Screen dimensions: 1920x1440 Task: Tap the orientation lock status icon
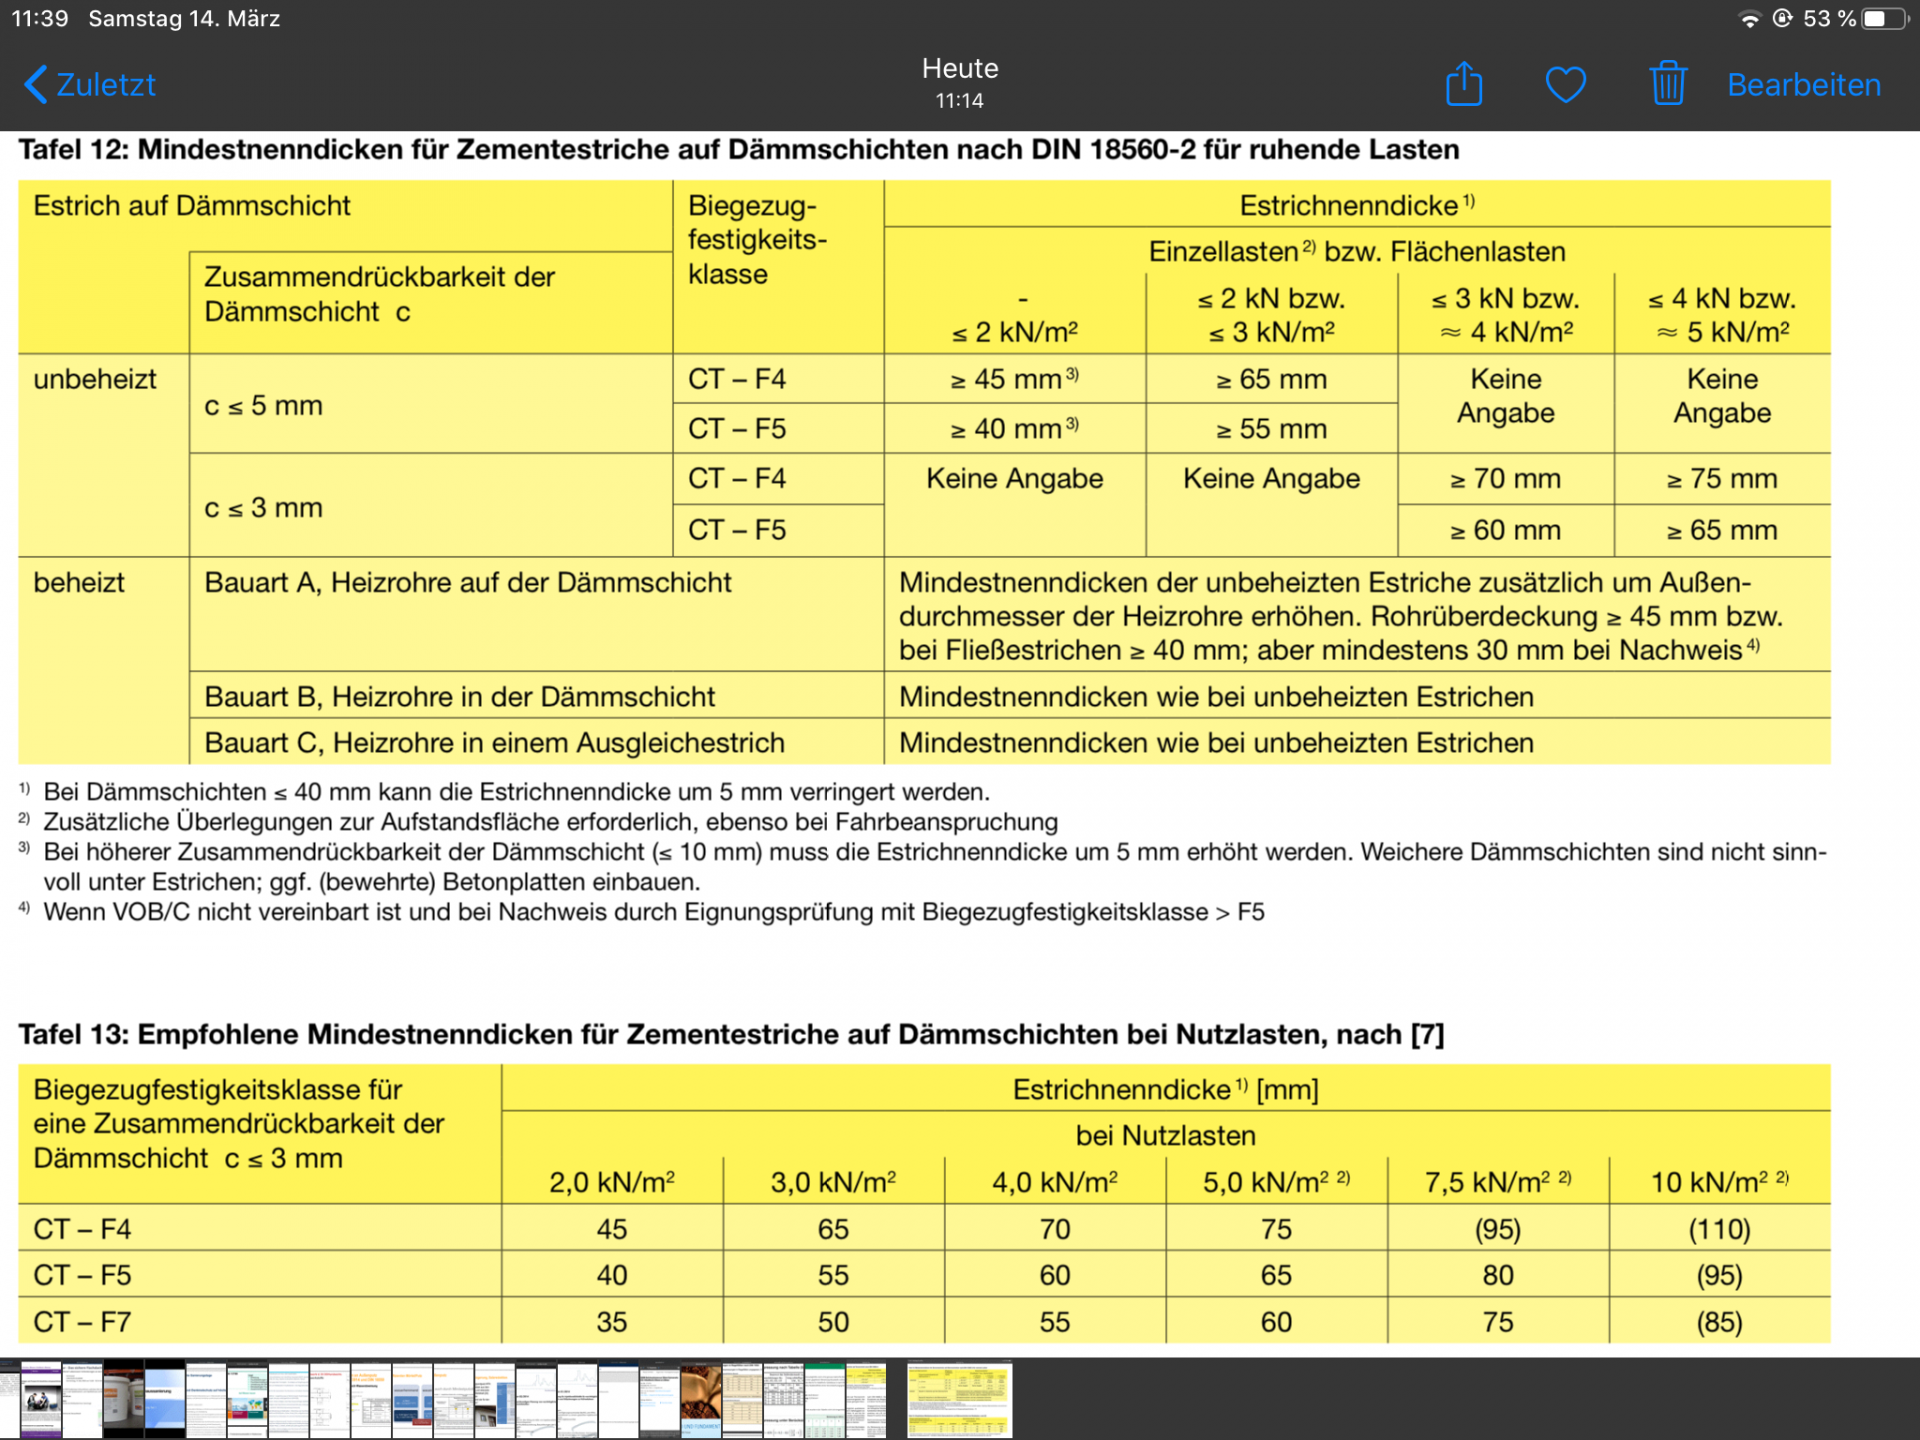1782,19
